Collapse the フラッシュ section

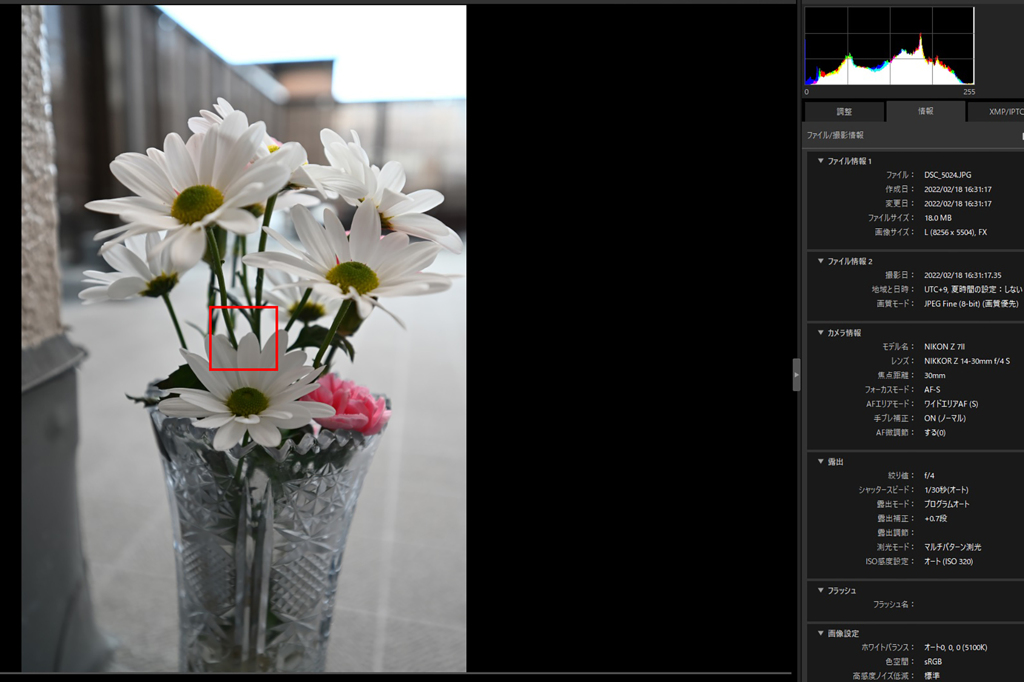[x=821, y=590]
